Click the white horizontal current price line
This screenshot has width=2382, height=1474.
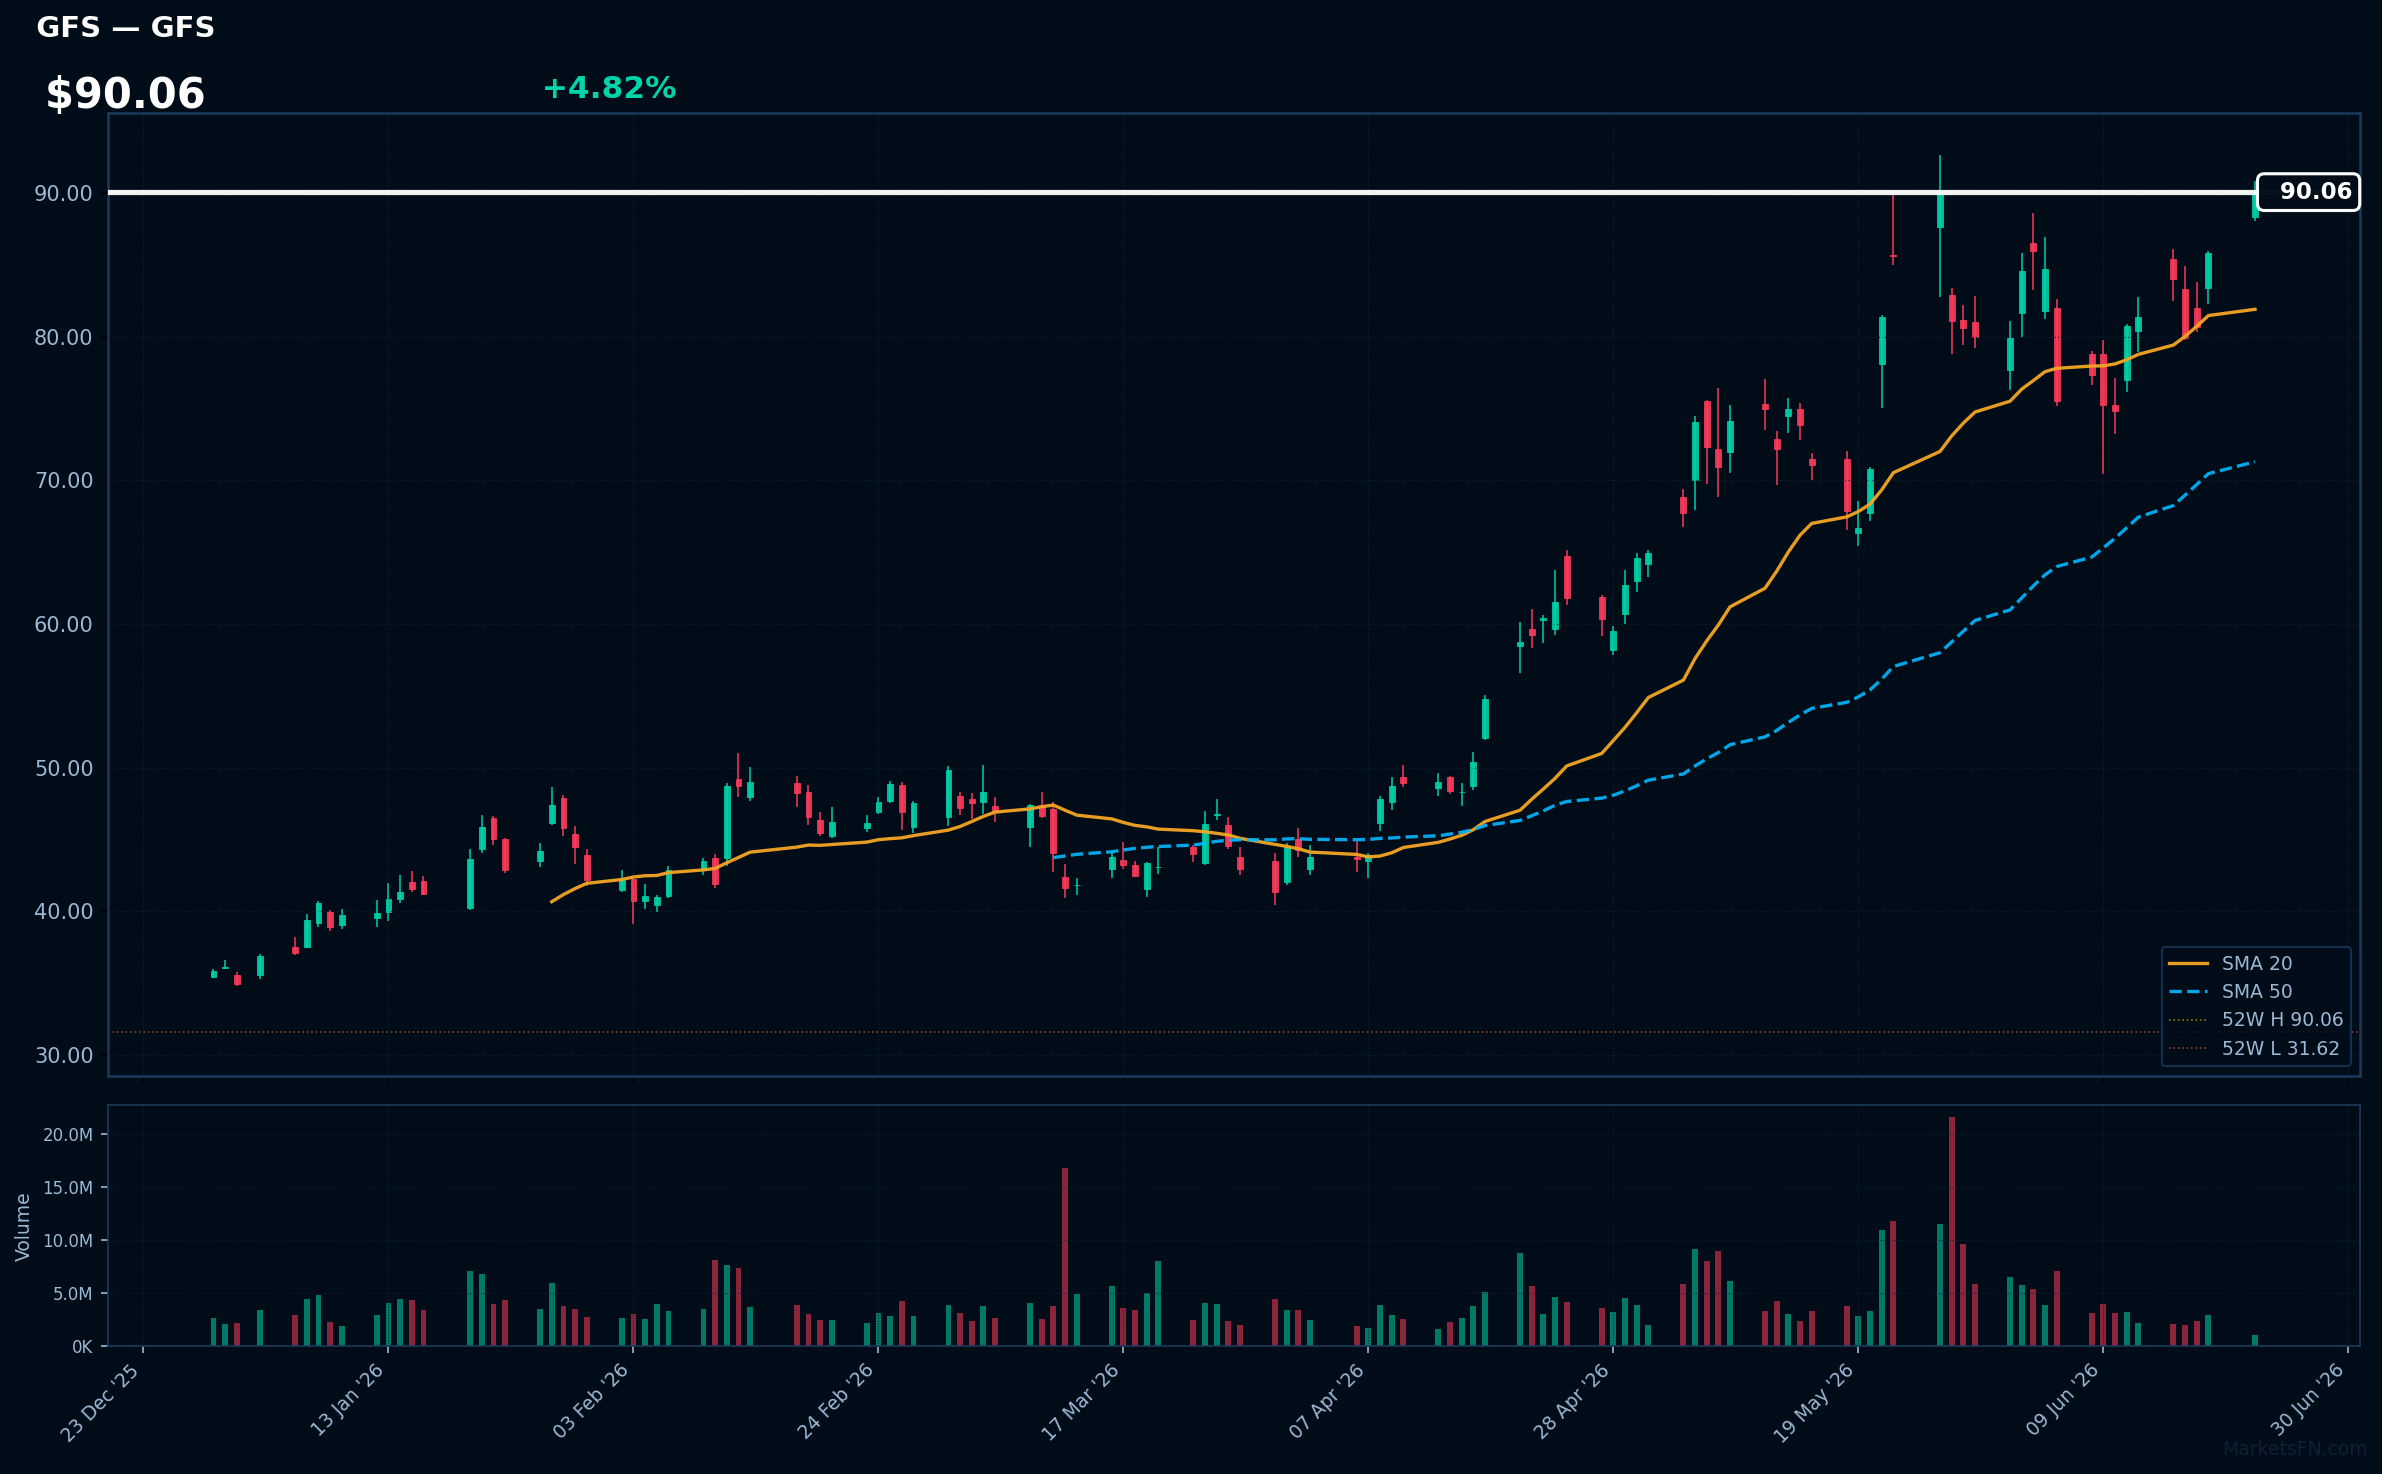[1183, 192]
